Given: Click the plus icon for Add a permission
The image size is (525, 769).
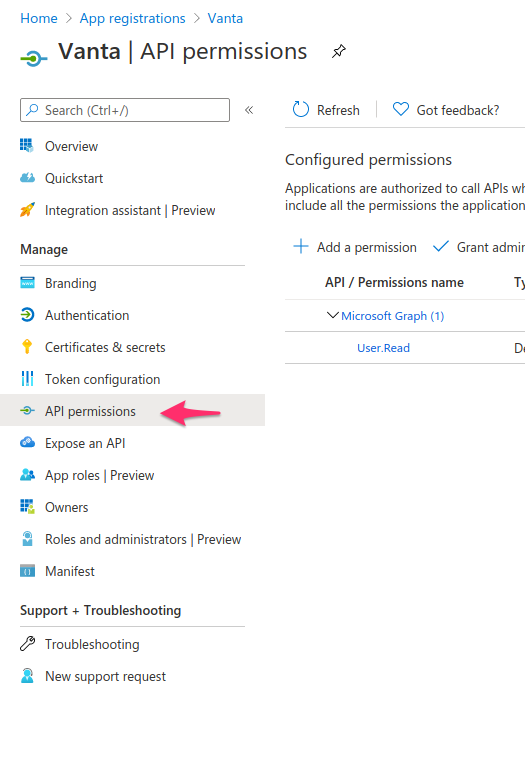Looking at the screenshot, I should (301, 246).
